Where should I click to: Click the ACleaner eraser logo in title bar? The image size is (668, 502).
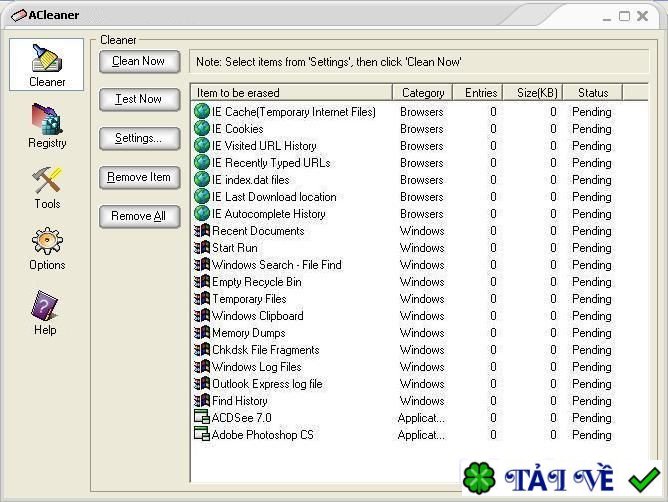pyautogui.click(x=18, y=15)
